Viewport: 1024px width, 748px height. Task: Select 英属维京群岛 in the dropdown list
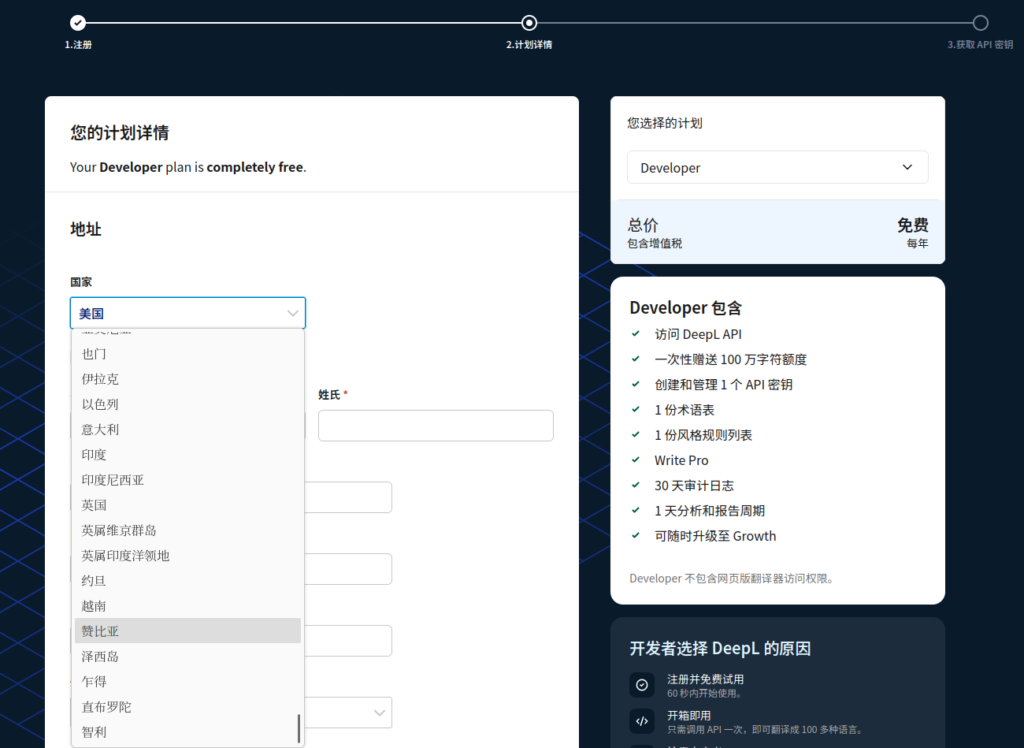pyautogui.click(x=187, y=530)
